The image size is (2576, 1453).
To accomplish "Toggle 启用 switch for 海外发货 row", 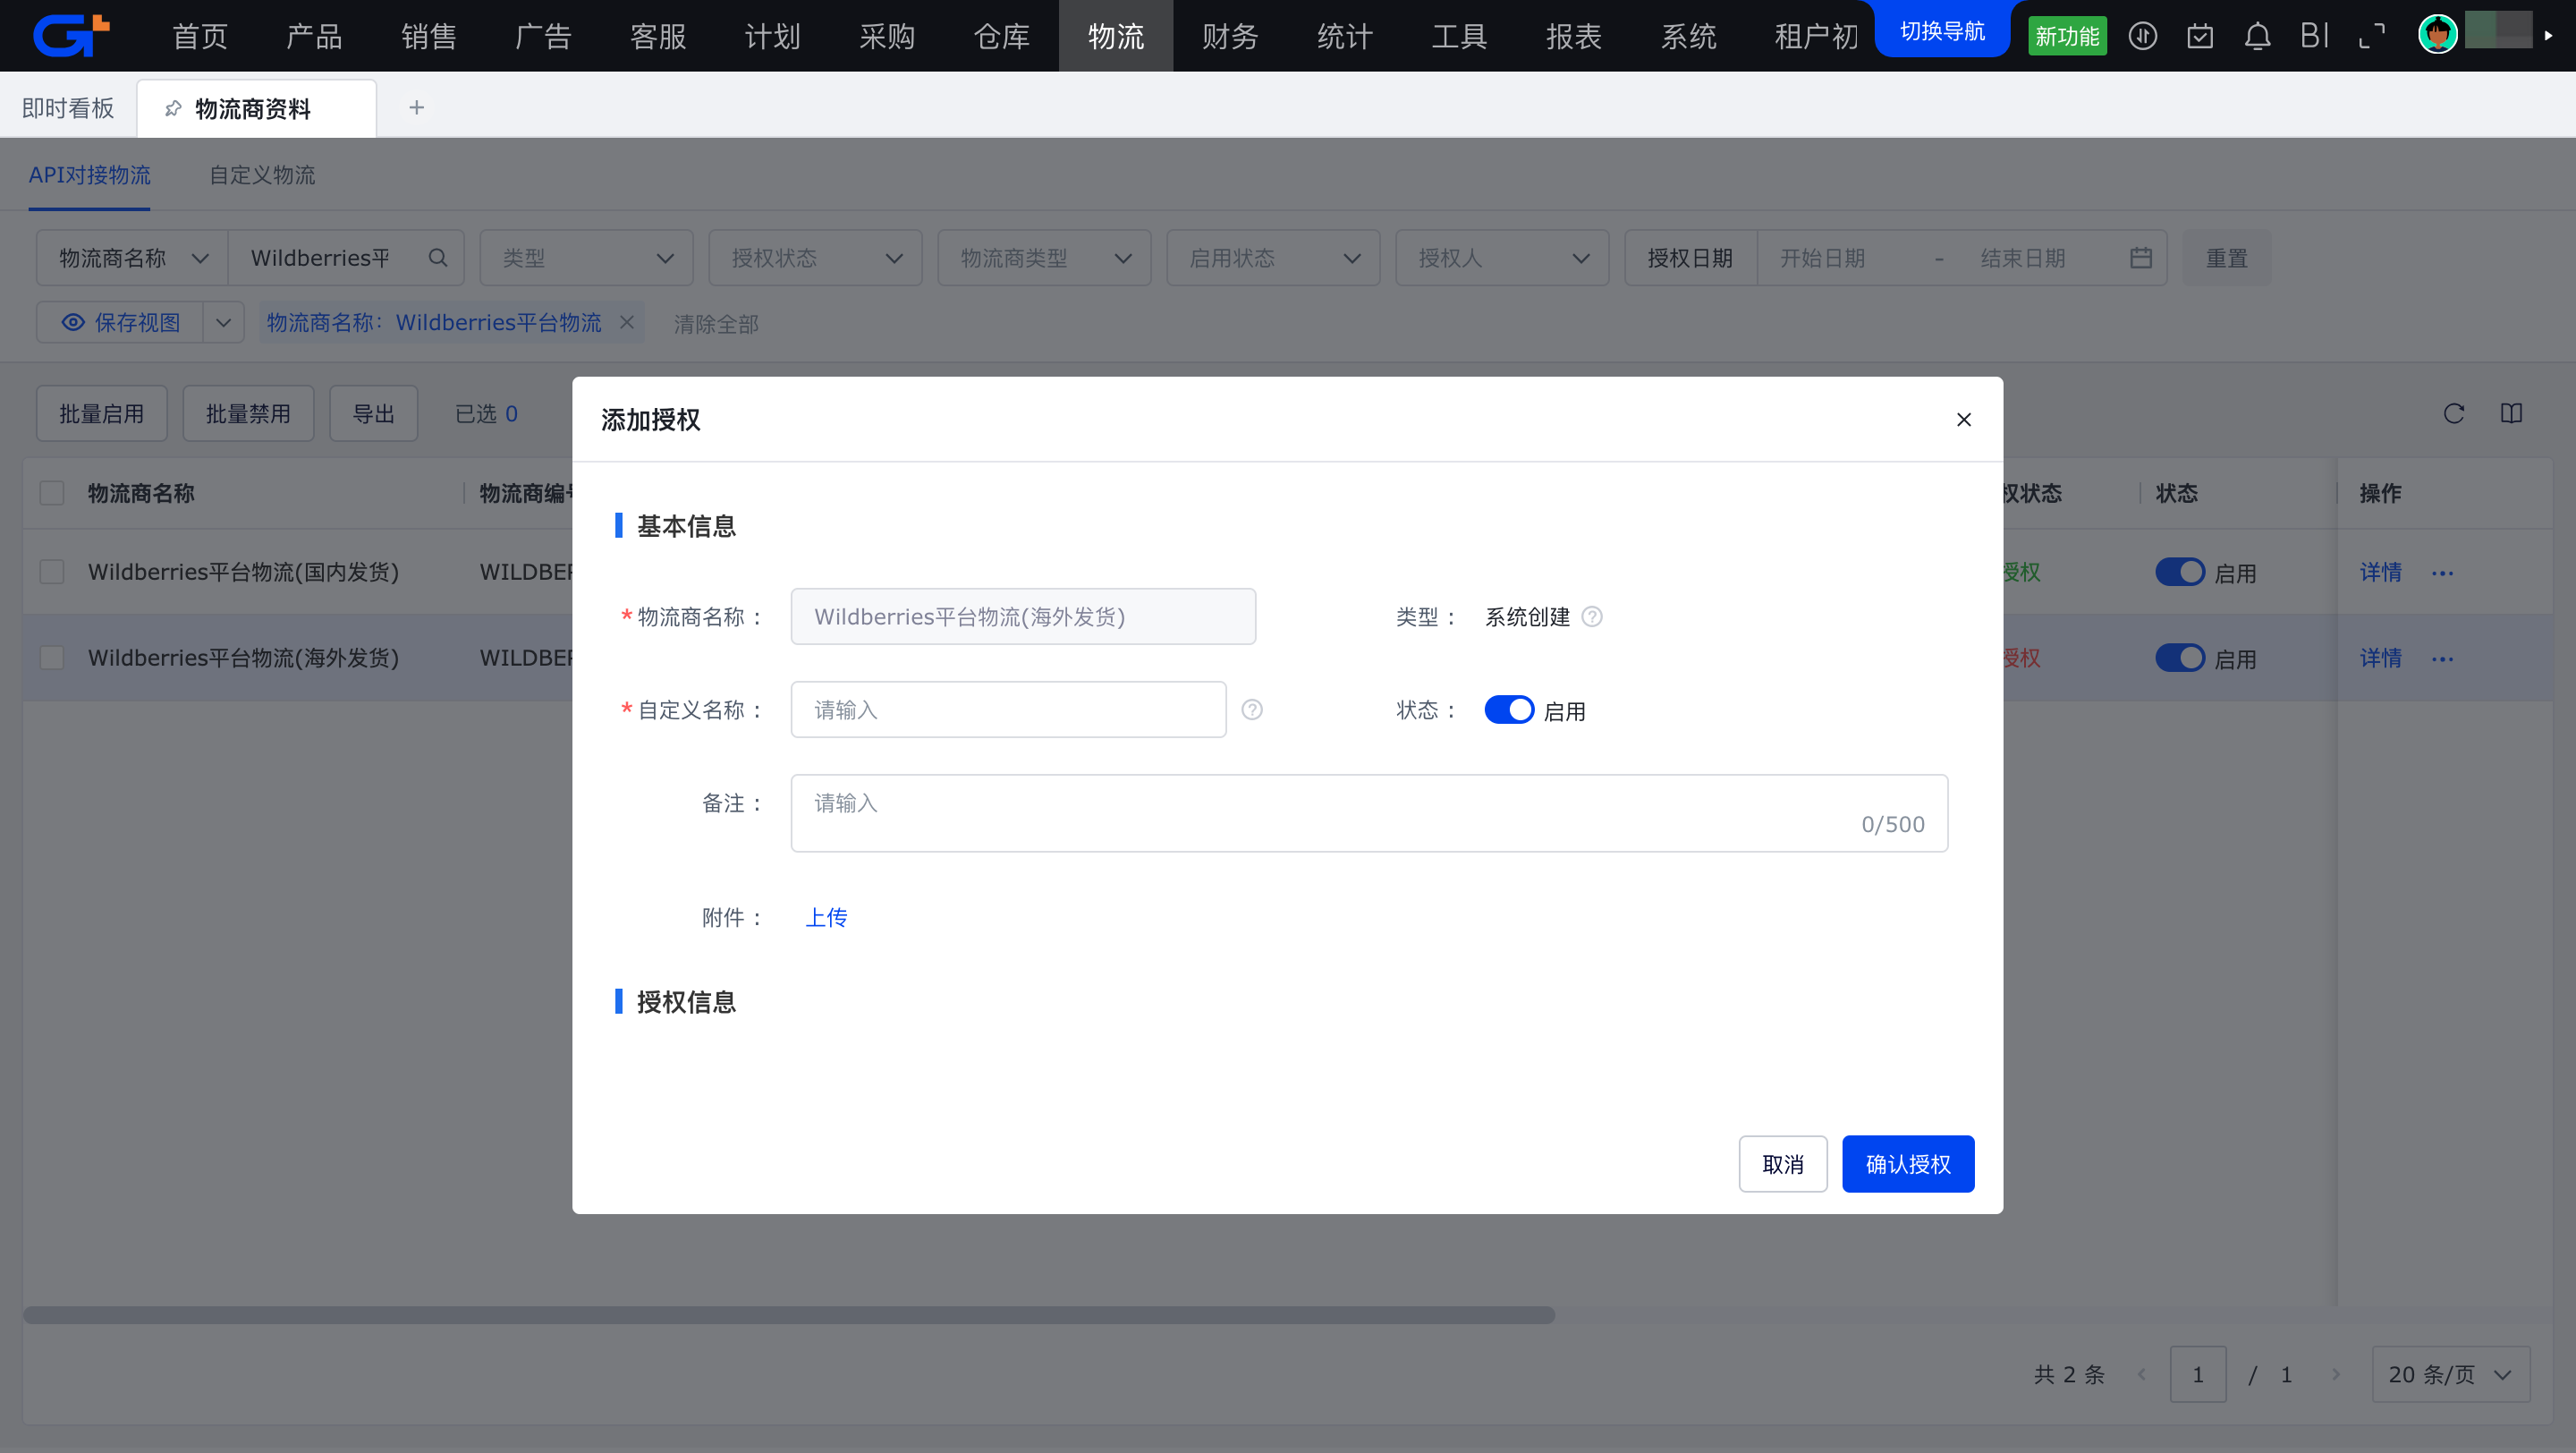I will pyautogui.click(x=2179, y=658).
